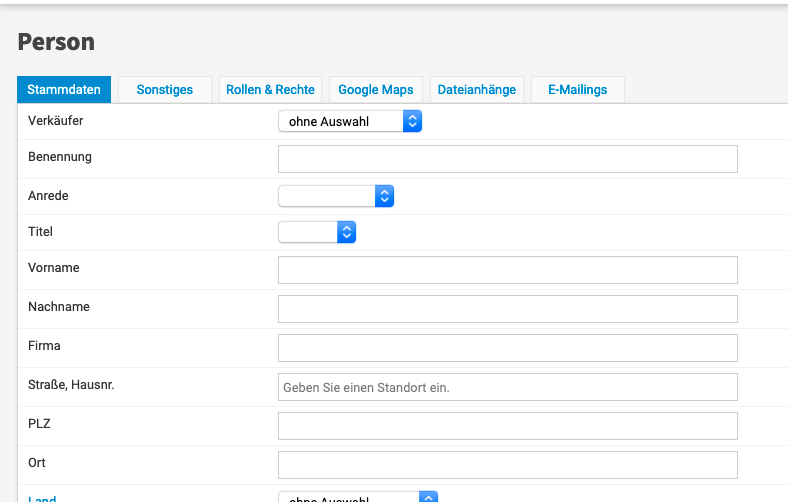This screenshot has height=502, width=788.
Task: Focus the PLZ input field
Action: pos(507,426)
